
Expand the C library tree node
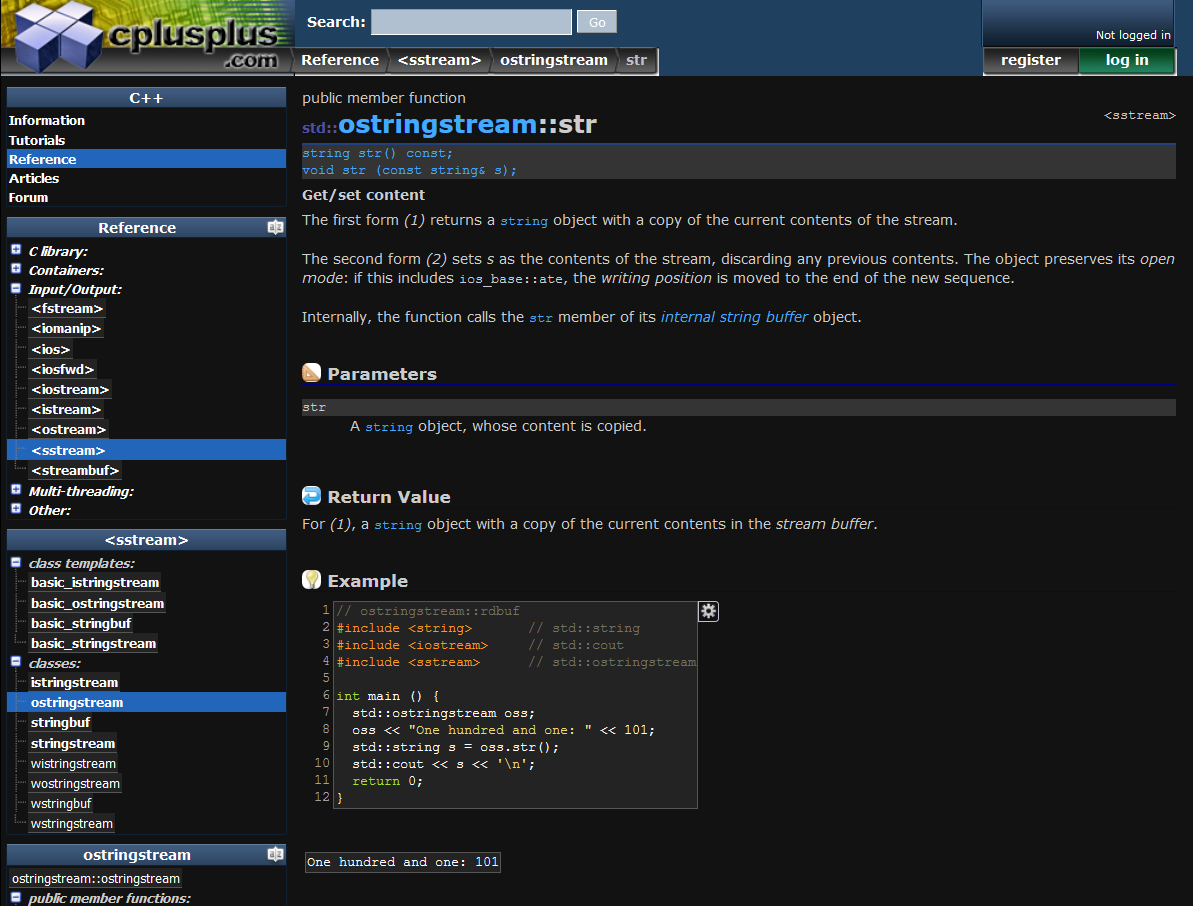click(x=14, y=248)
